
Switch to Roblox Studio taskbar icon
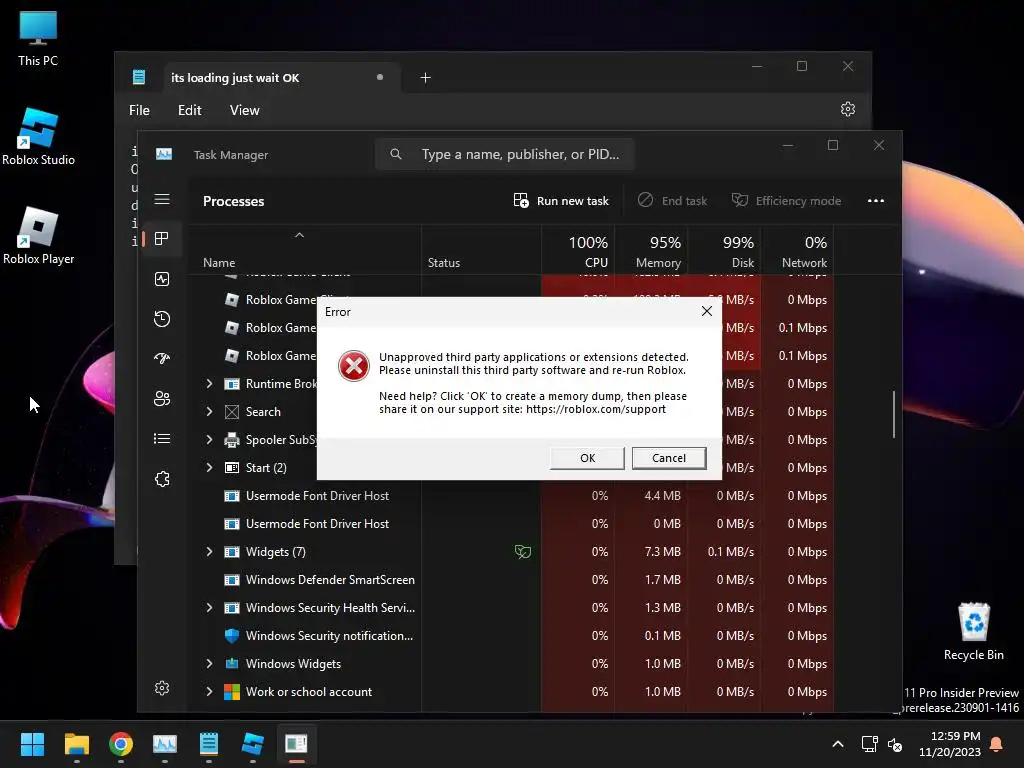click(x=253, y=744)
